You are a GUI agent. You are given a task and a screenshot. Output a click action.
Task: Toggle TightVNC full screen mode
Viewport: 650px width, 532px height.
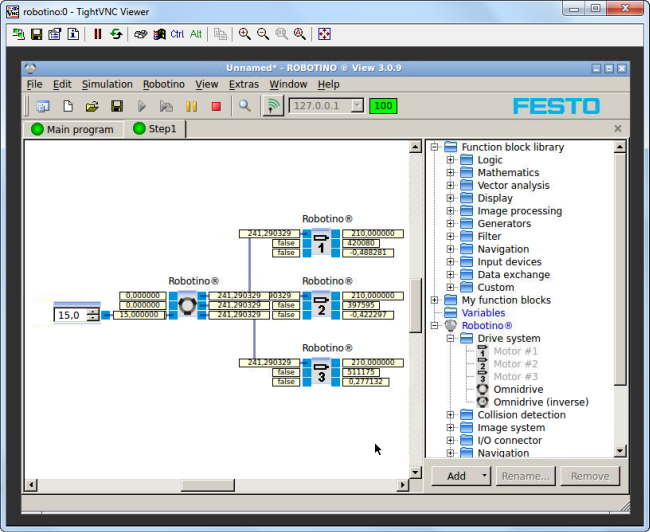coord(324,34)
